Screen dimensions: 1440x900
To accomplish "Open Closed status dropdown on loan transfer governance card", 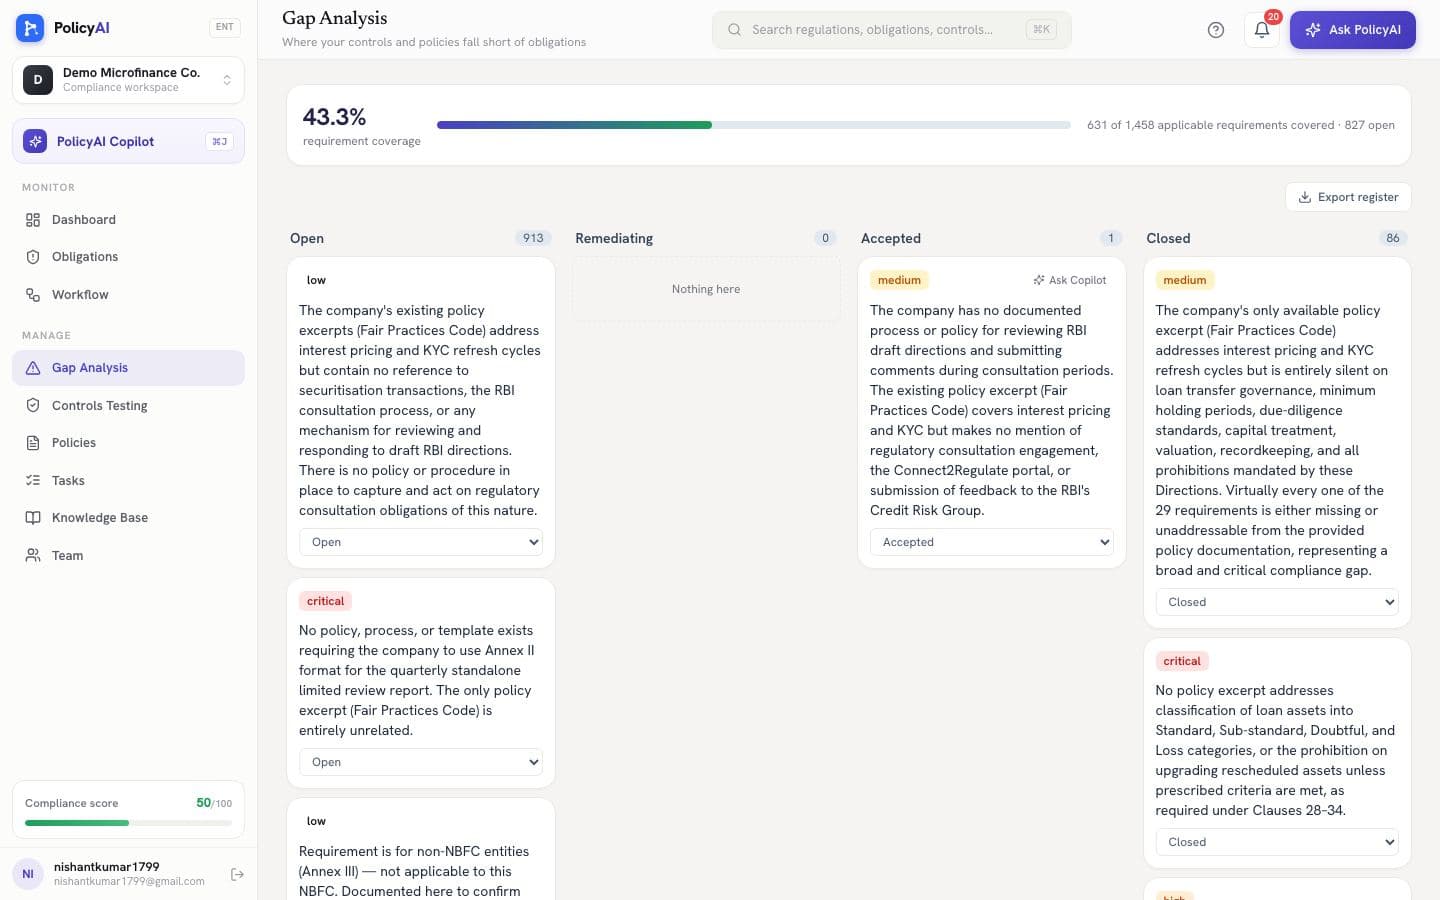I will click(1277, 602).
